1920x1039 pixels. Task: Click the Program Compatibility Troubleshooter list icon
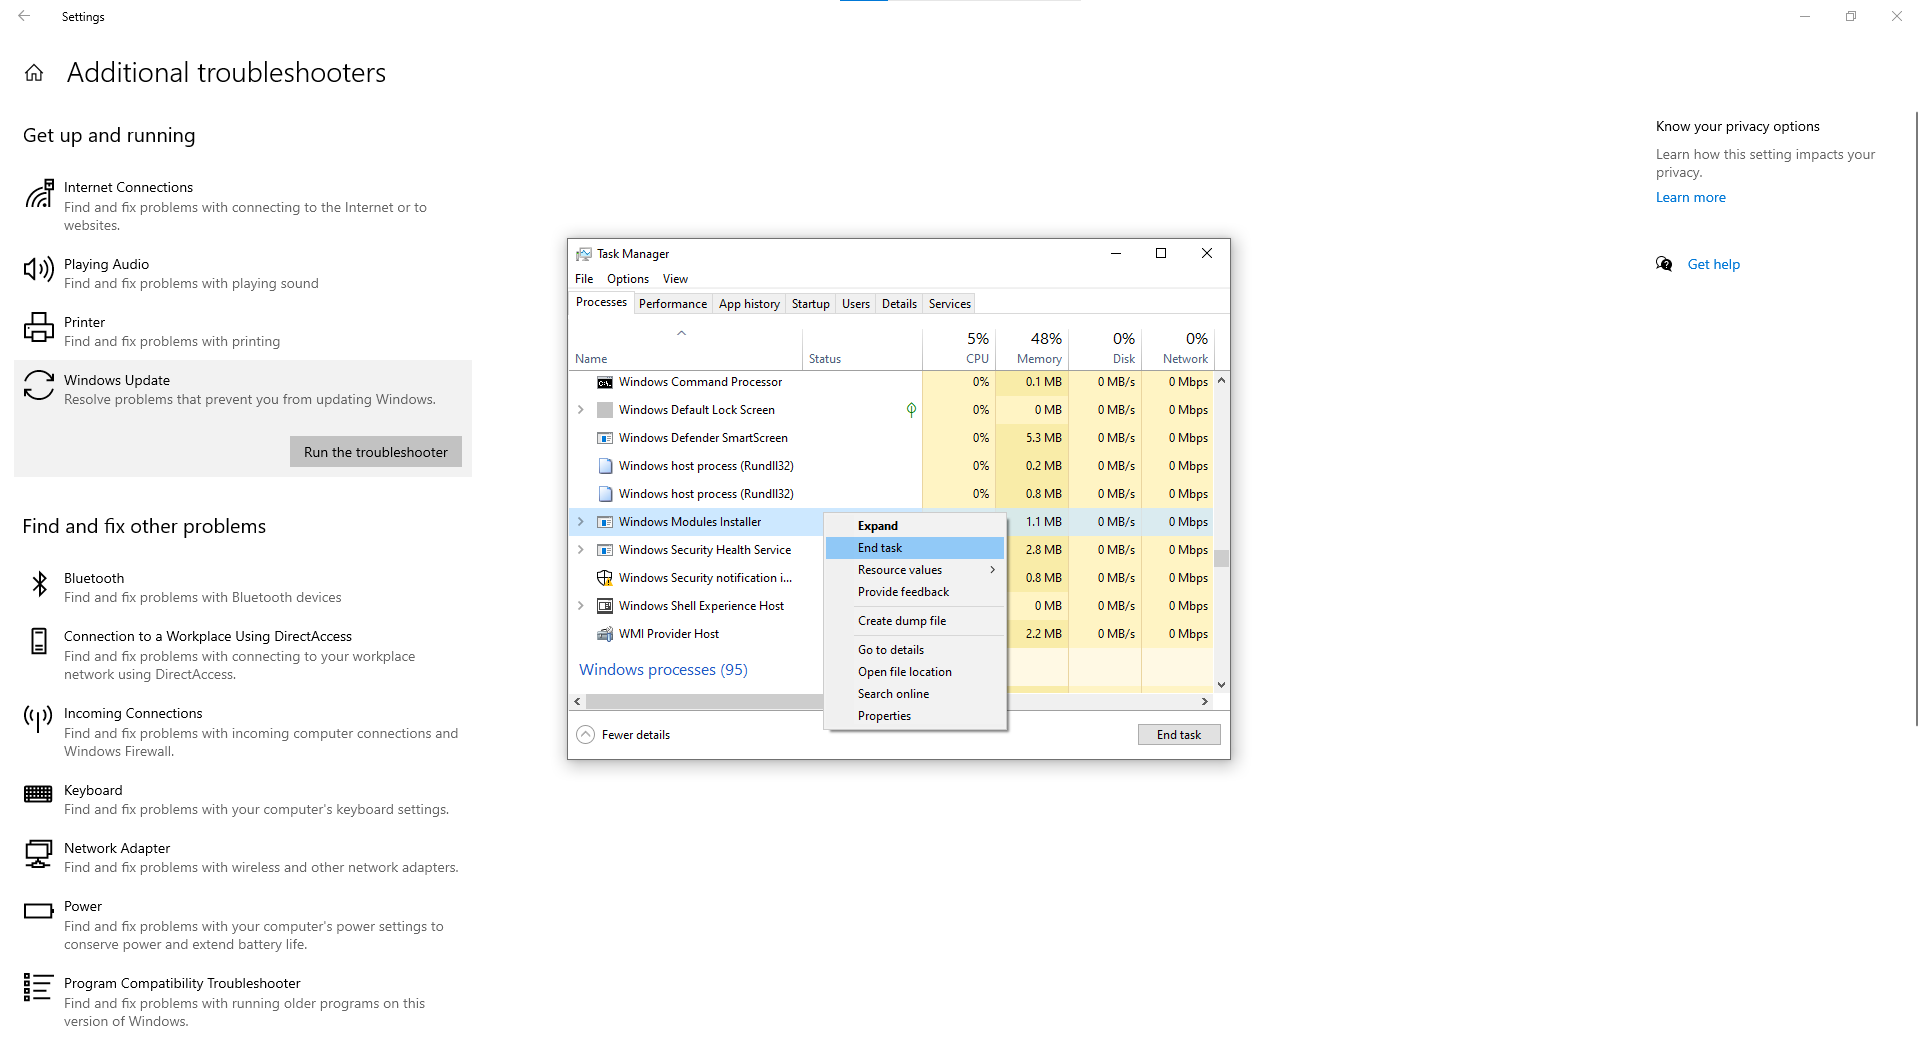39,988
